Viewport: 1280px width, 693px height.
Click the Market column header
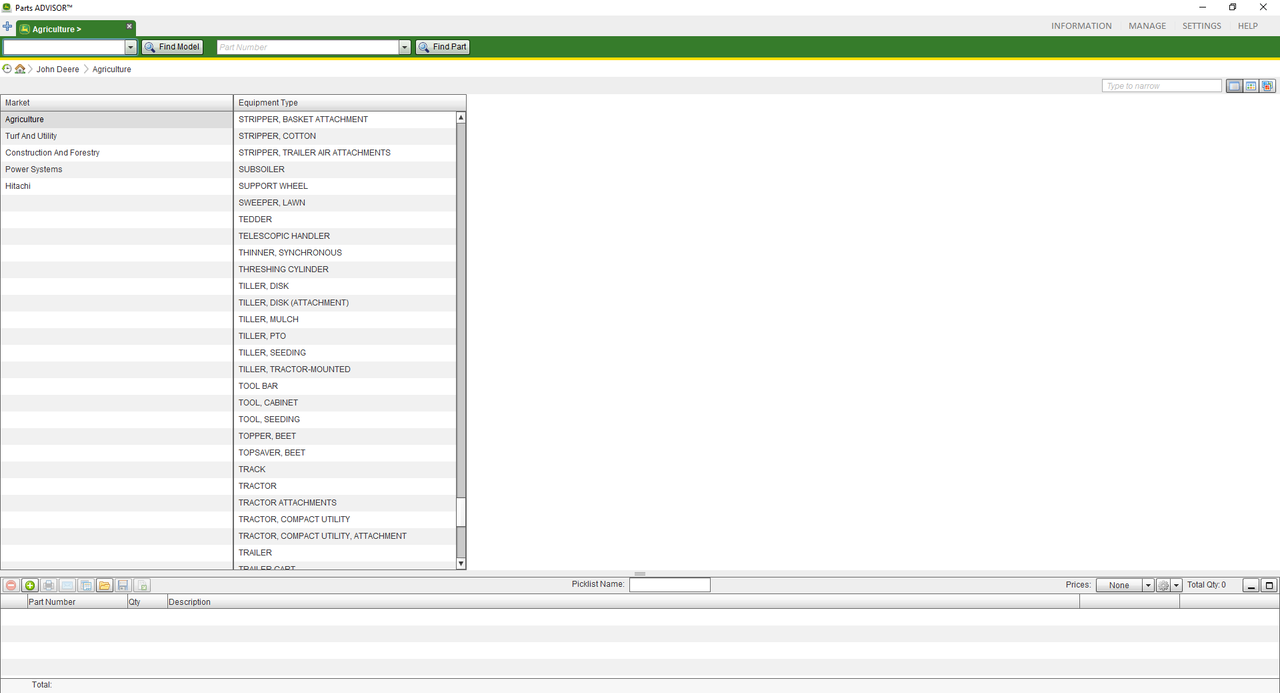[116, 103]
